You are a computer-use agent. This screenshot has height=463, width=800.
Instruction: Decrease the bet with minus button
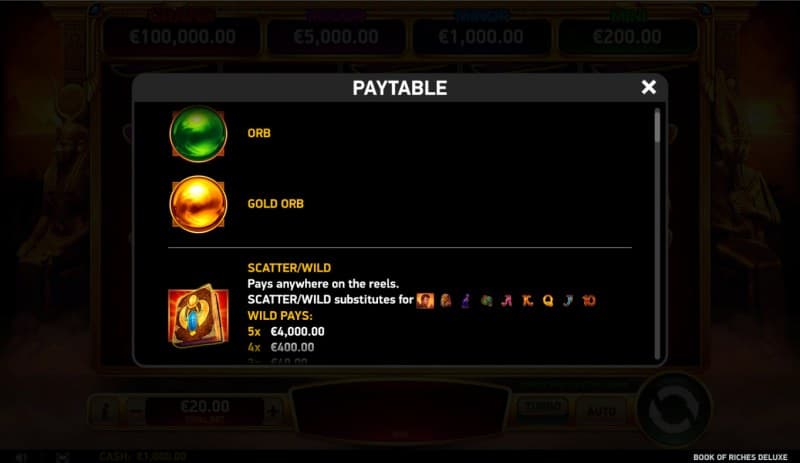(x=136, y=410)
